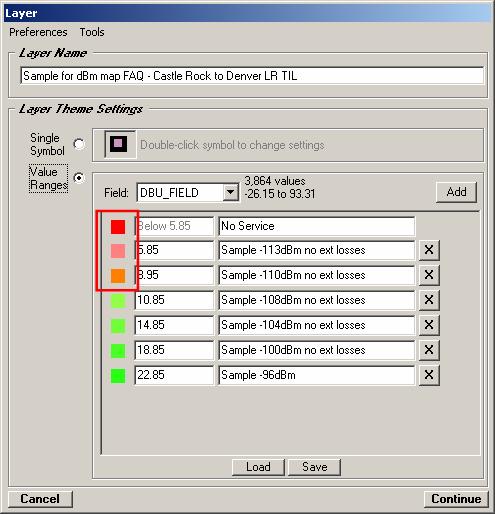Click the red No Service color swatch
This screenshot has height=514, width=495.
click(x=118, y=227)
